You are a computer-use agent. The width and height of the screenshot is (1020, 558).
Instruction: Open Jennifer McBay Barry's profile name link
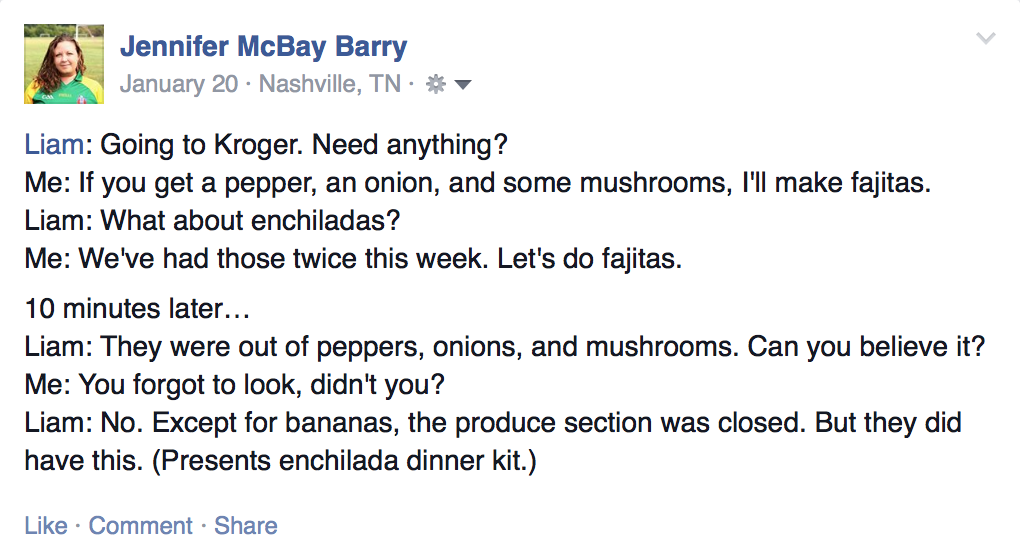point(263,46)
